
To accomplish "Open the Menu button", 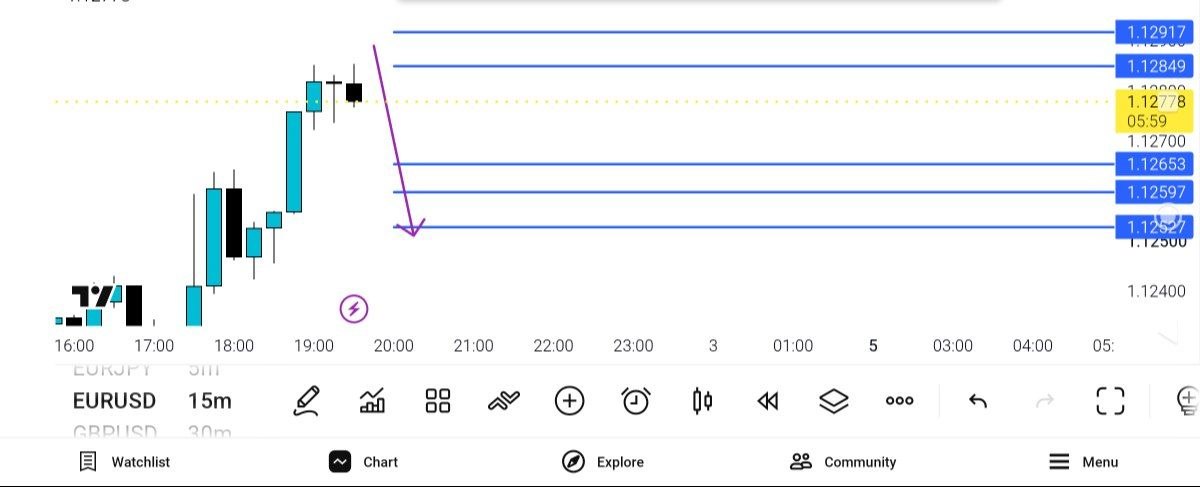I will [x=1083, y=462].
